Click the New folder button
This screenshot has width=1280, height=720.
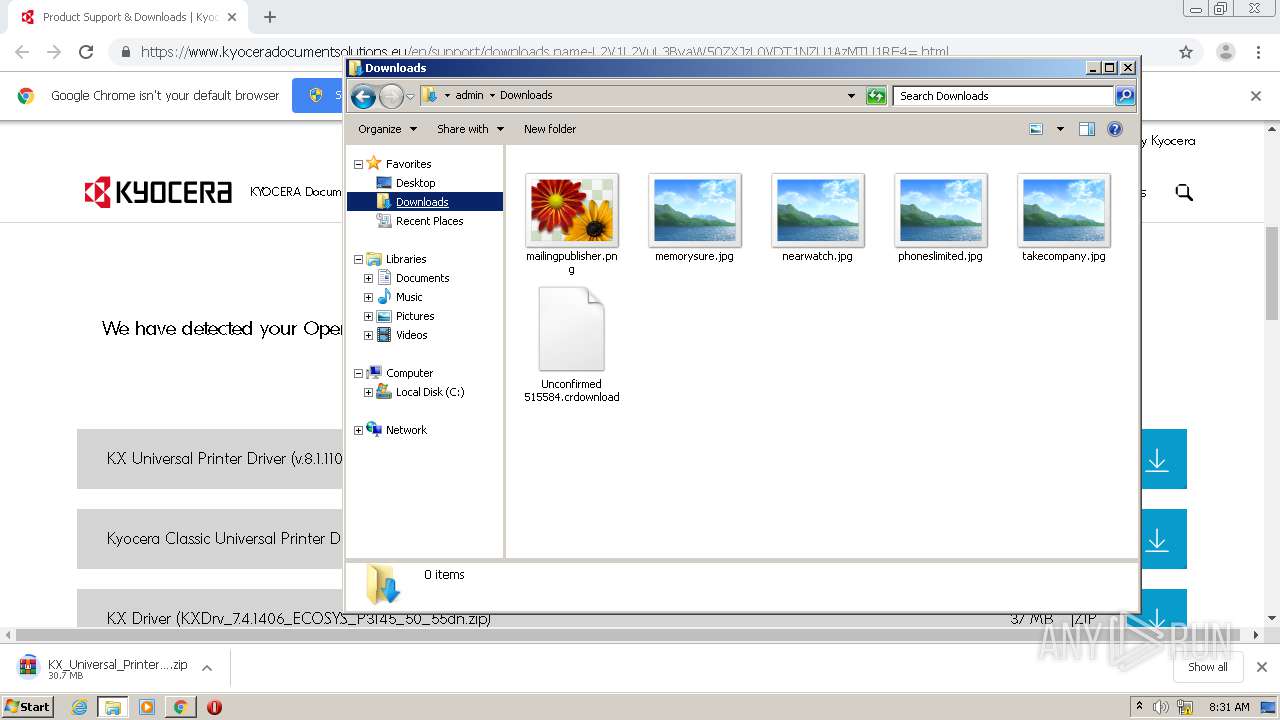tap(550, 129)
